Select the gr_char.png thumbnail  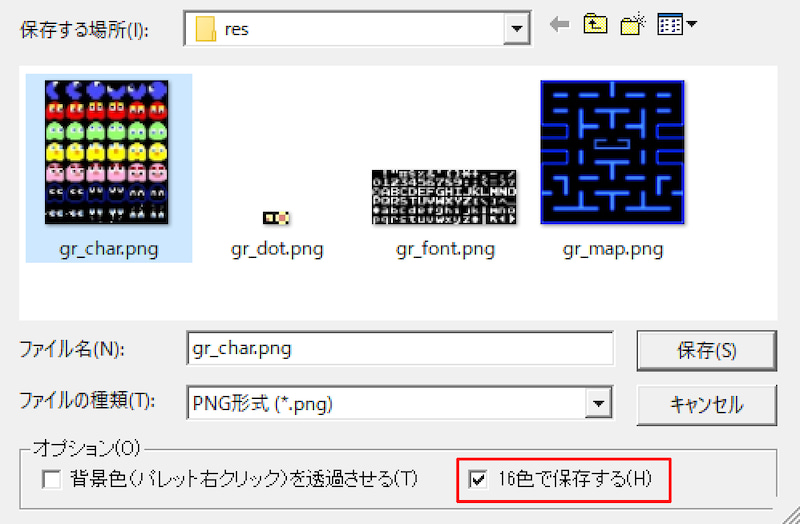(x=107, y=152)
